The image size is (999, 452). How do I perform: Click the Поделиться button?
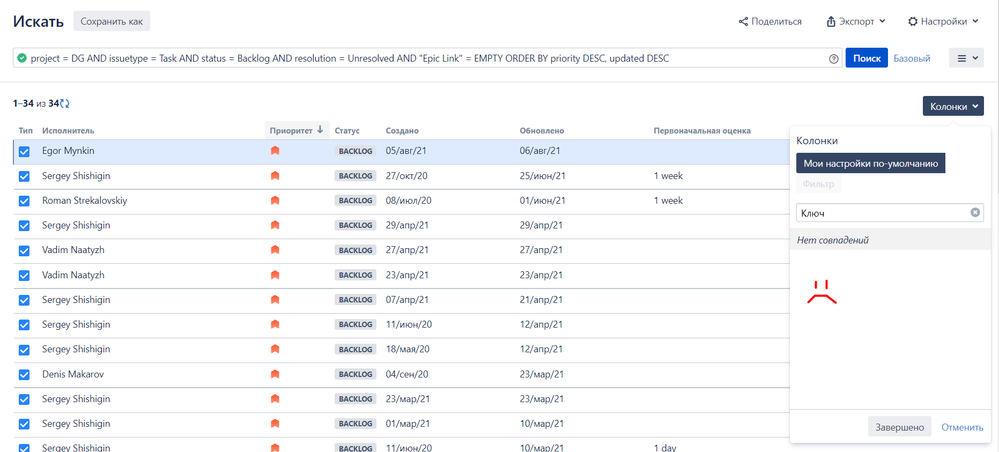tap(770, 22)
